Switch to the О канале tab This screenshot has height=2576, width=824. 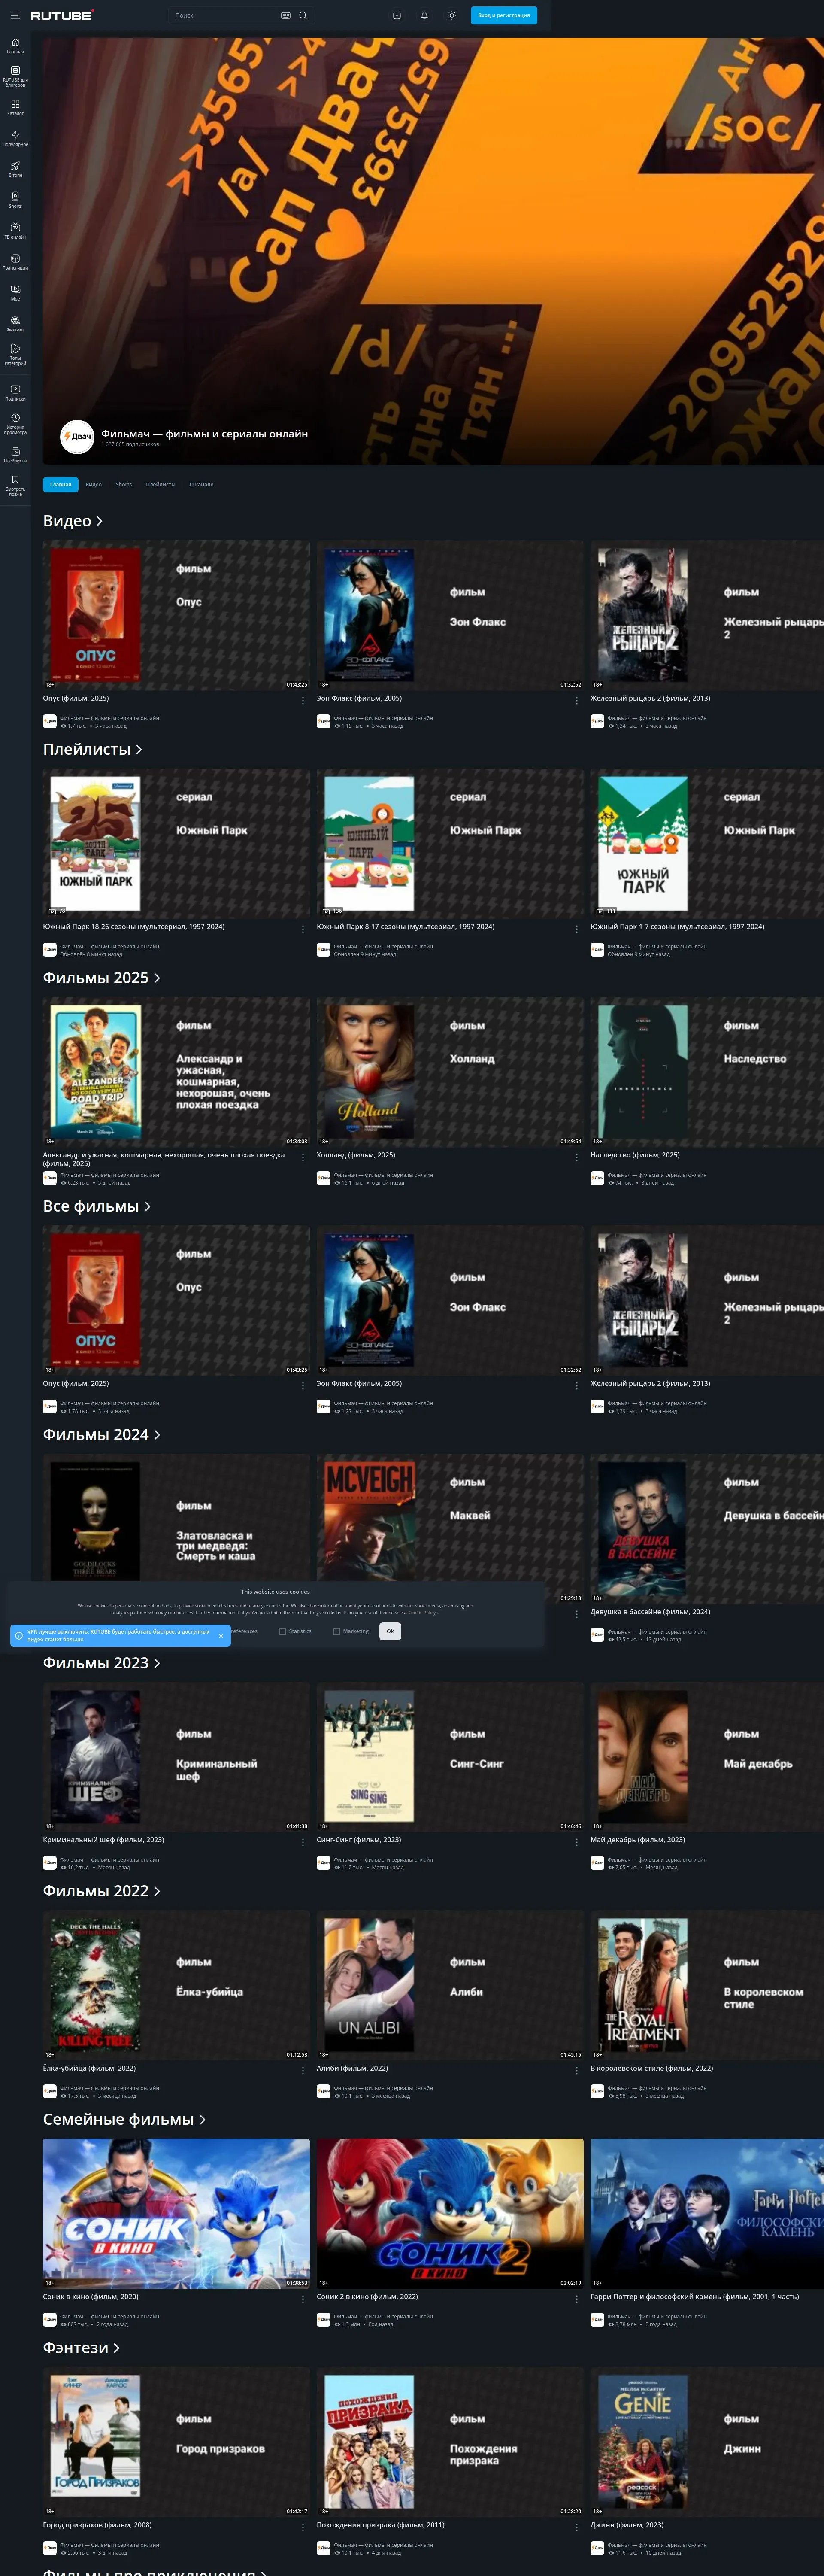[x=201, y=484]
